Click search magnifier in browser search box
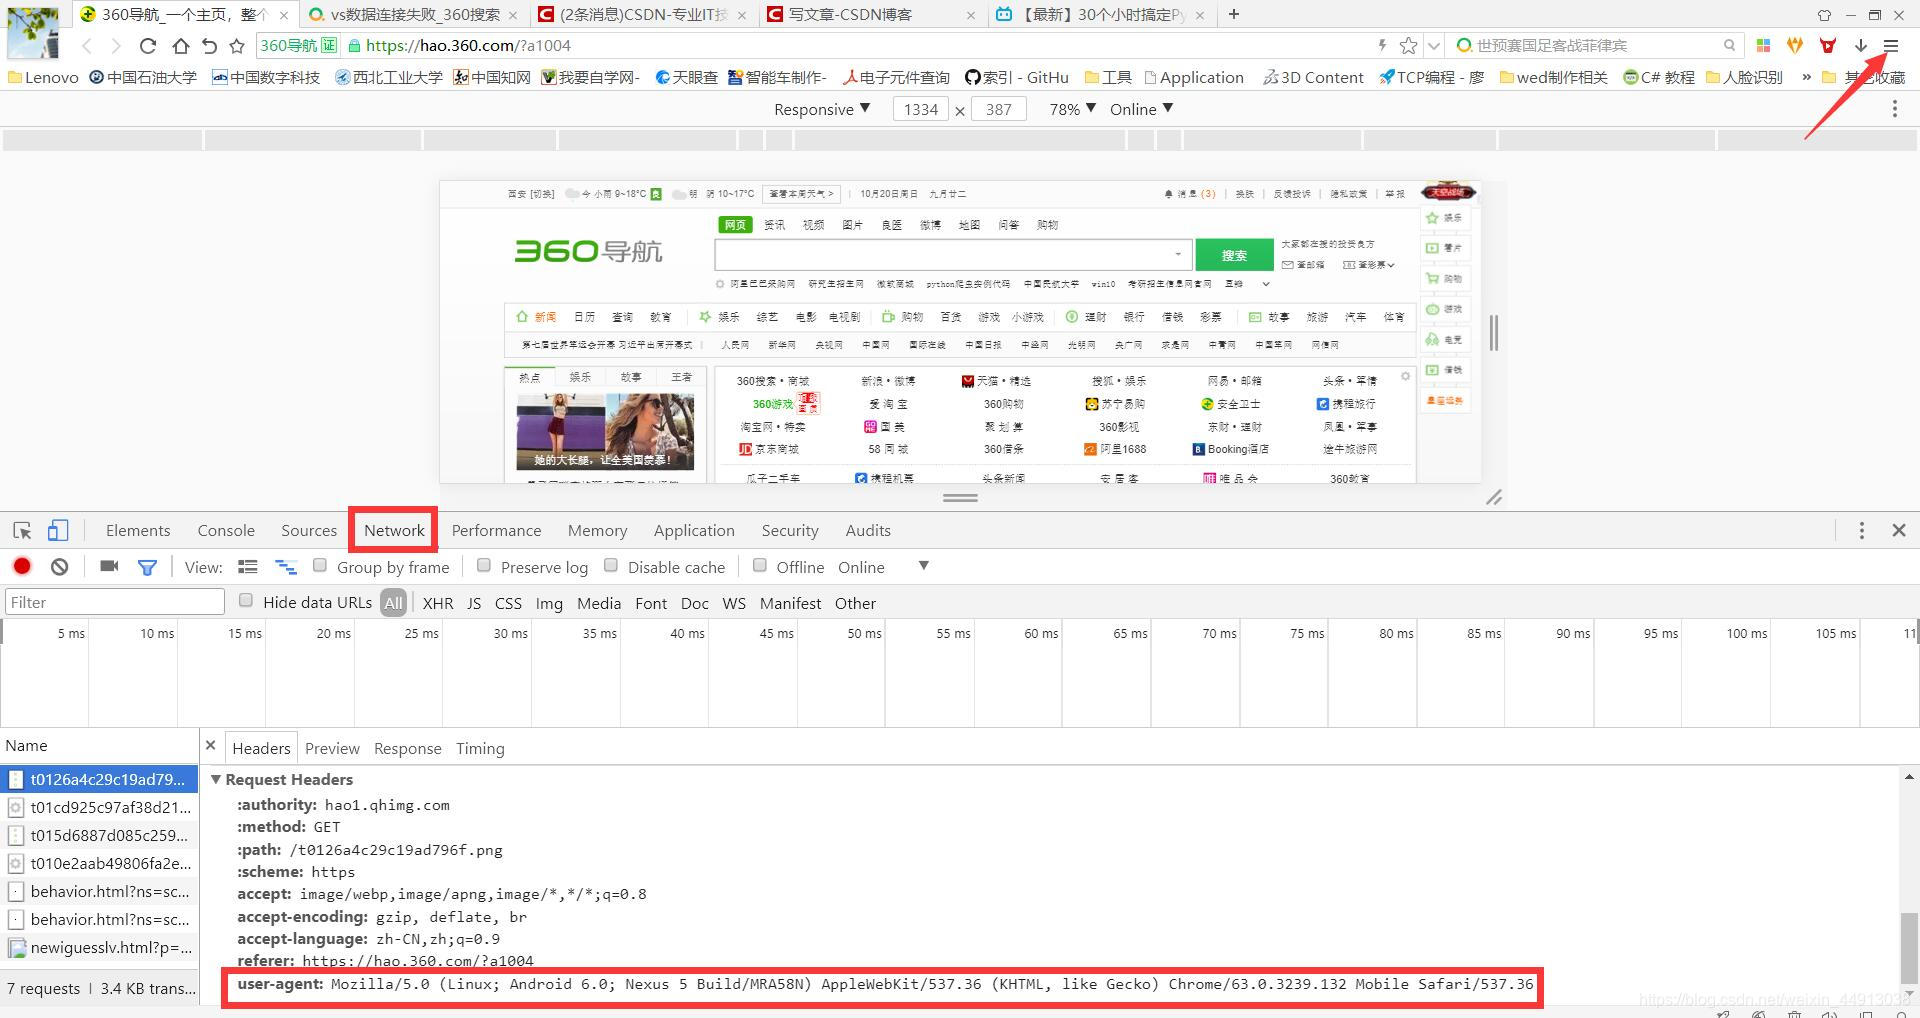 (x=1729, y=45)
